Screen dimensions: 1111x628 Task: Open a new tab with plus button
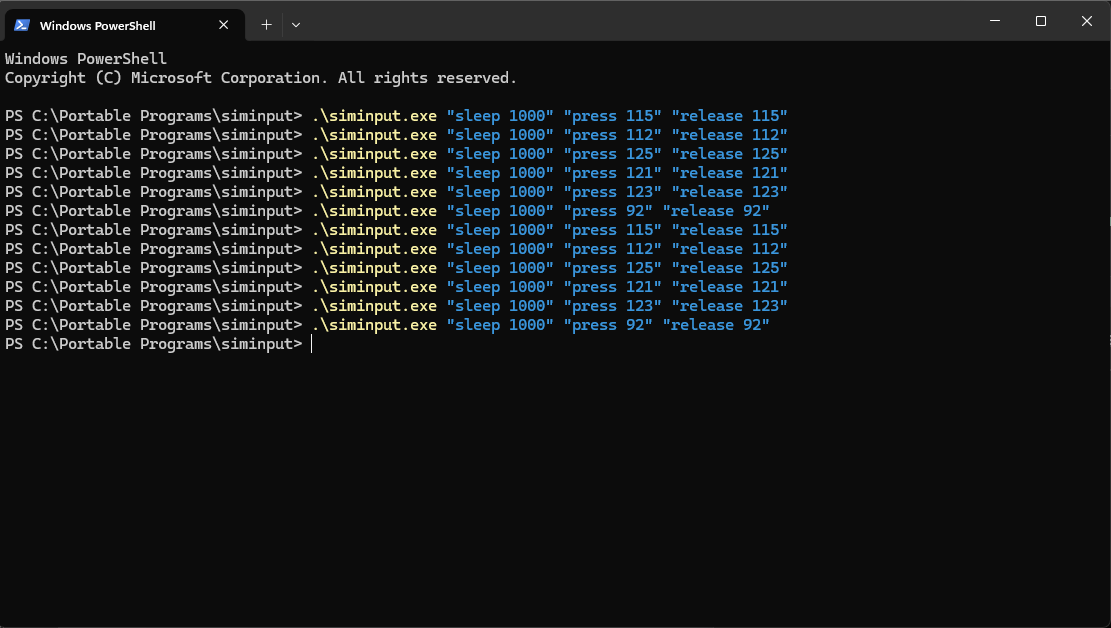[x=266, y=25]
